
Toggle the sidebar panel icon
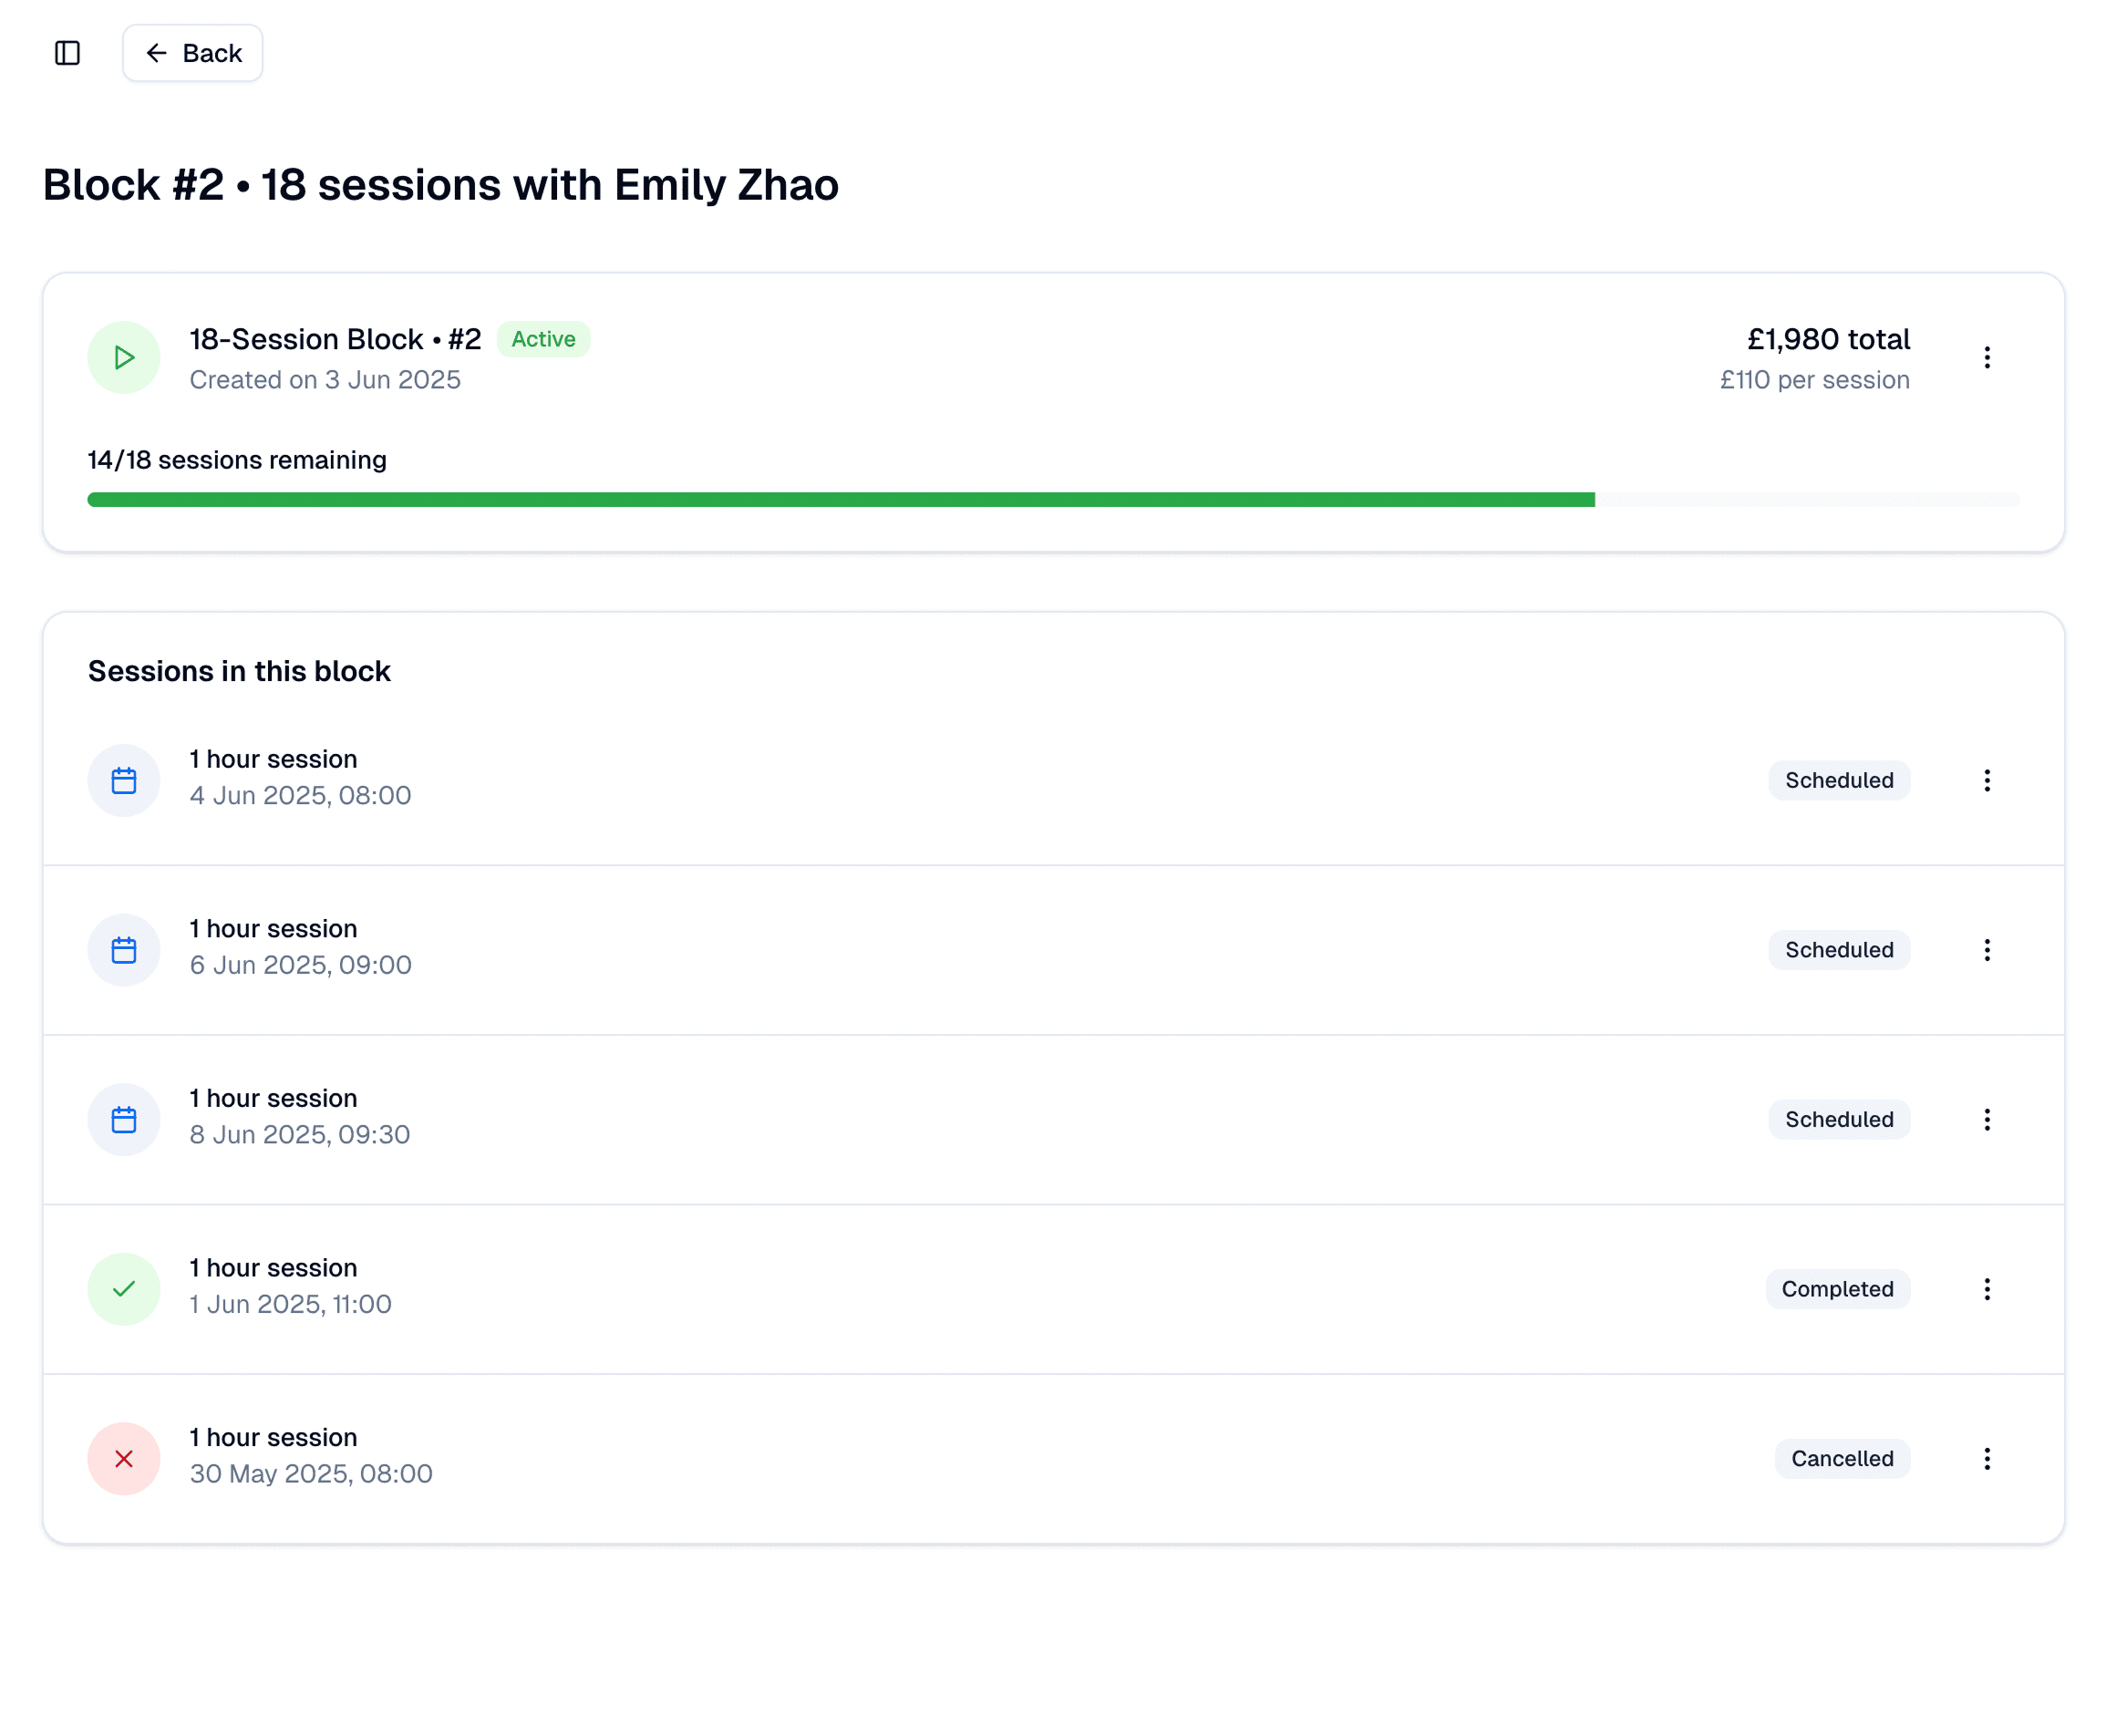pyautogui.click(x=67, y=53)
